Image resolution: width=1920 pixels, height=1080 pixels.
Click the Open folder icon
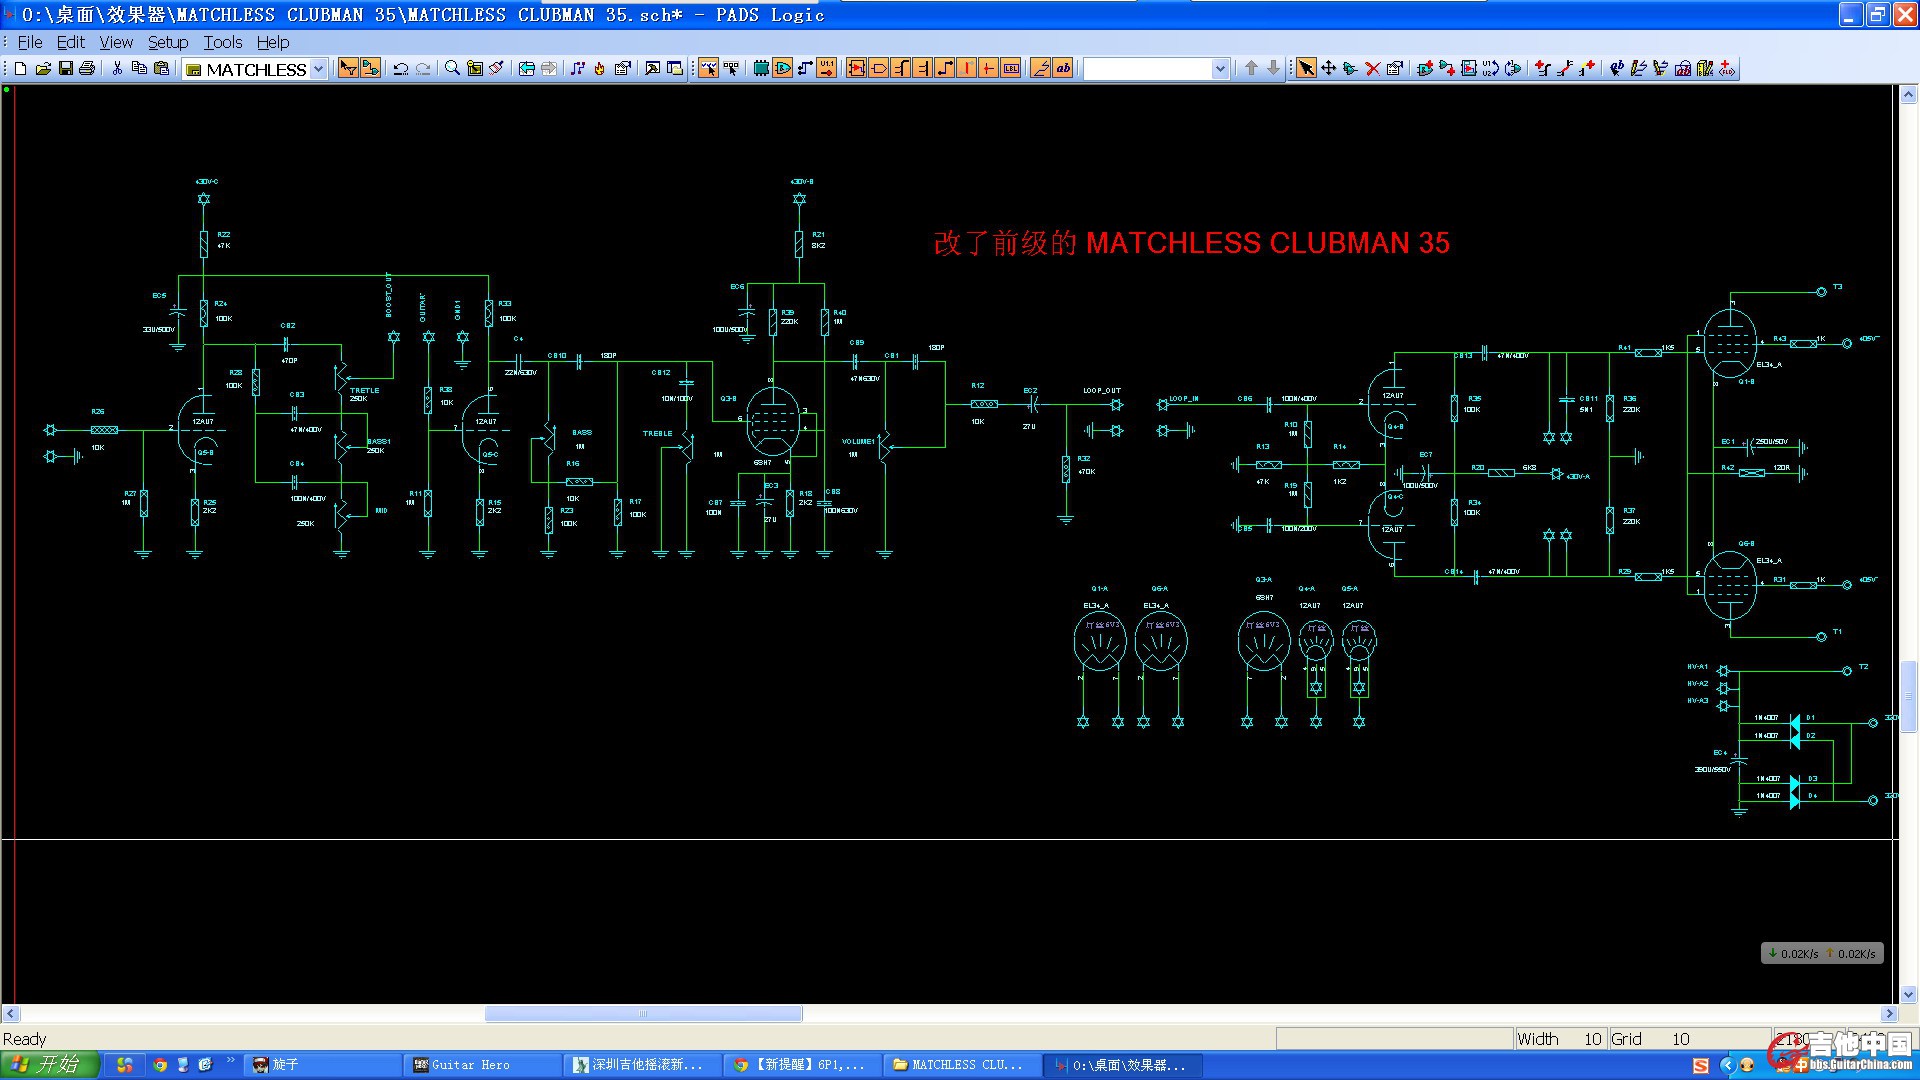(x=43, y=68)
